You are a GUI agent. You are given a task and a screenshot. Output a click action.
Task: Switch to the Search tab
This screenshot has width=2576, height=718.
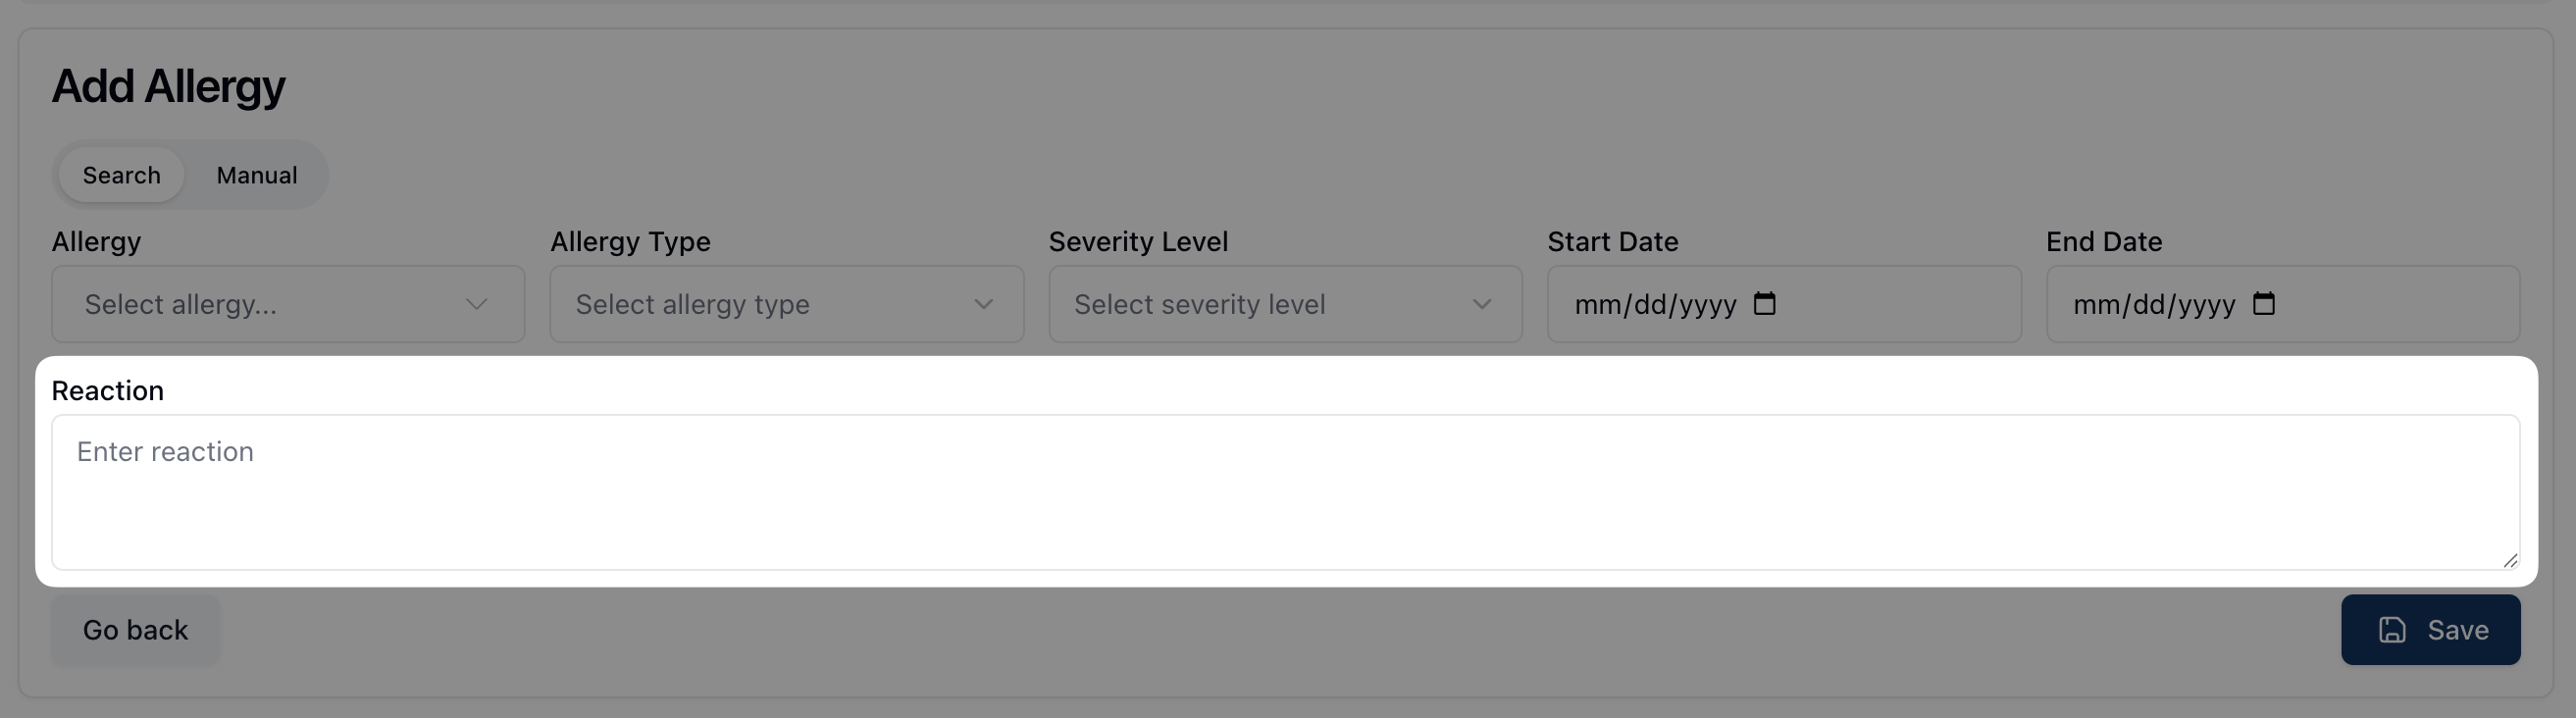[x=121, y=175]
